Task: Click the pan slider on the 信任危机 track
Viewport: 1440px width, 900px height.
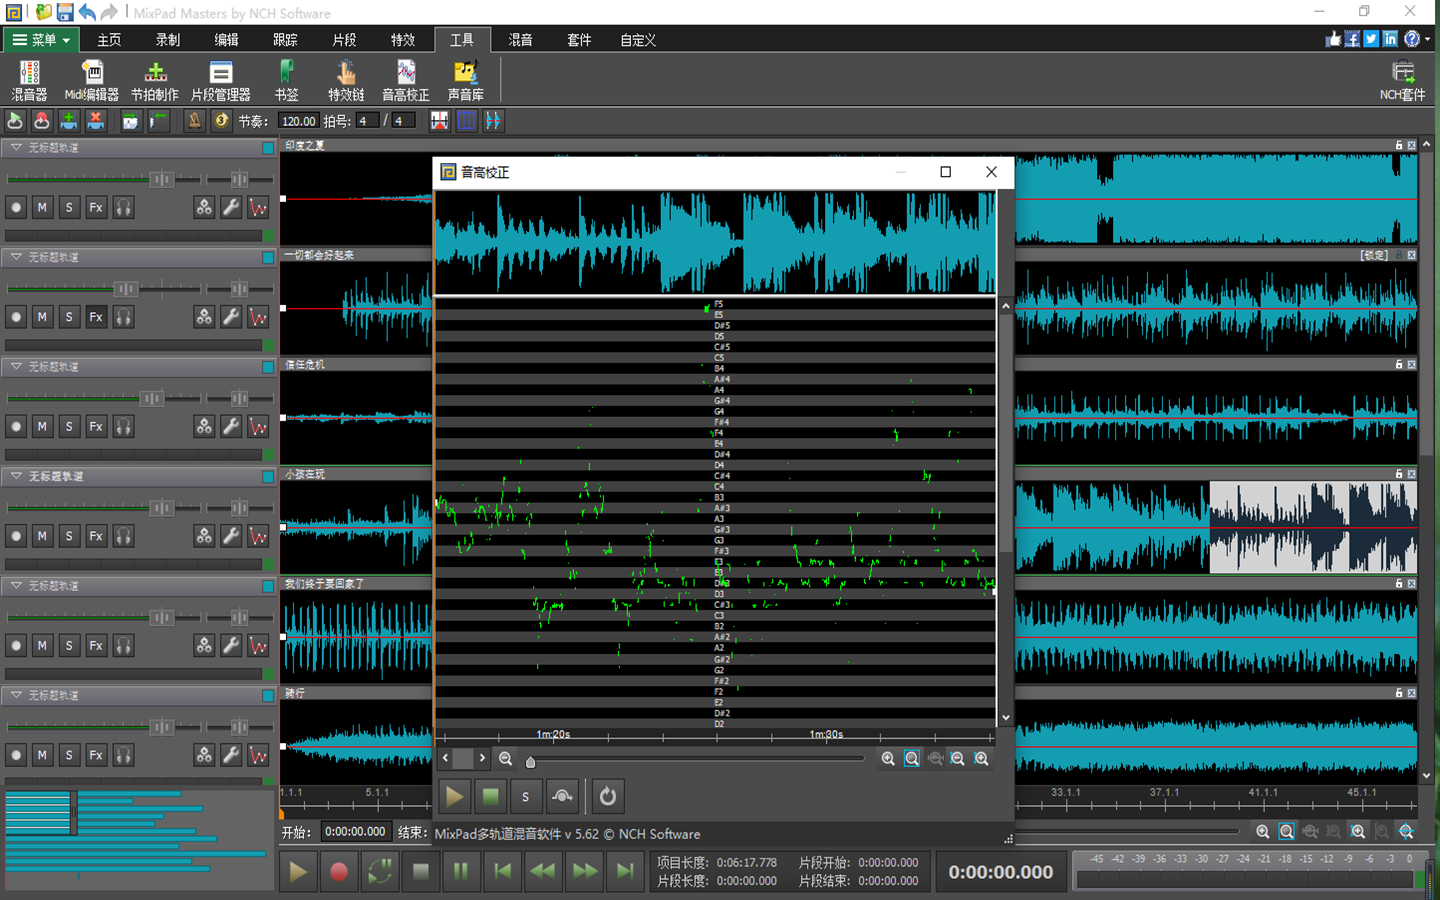Action: (x=239, y=398)
